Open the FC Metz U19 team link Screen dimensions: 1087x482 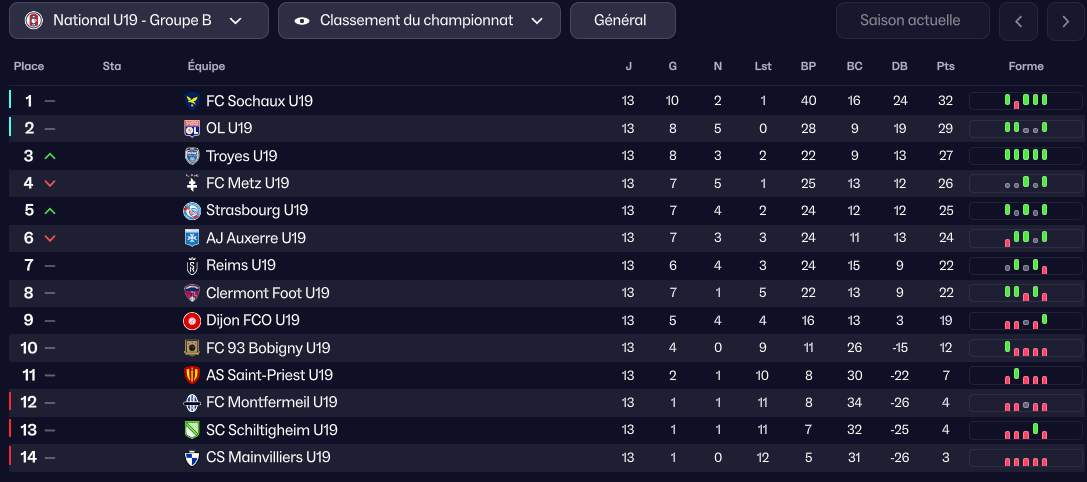coord(247,183)
